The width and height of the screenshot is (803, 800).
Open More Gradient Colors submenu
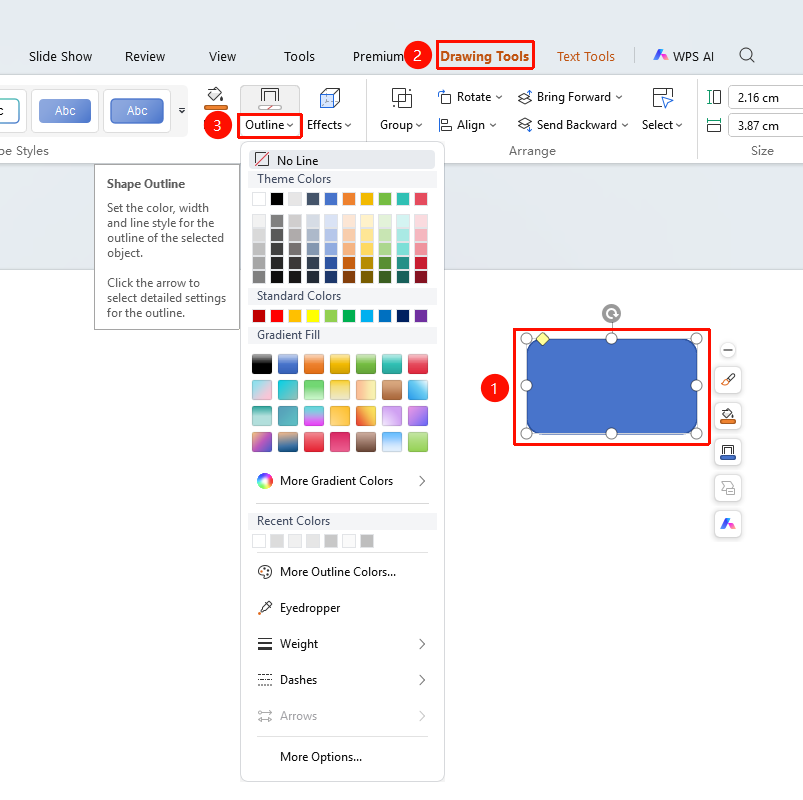pyautogui.click(x=342, y=481)
